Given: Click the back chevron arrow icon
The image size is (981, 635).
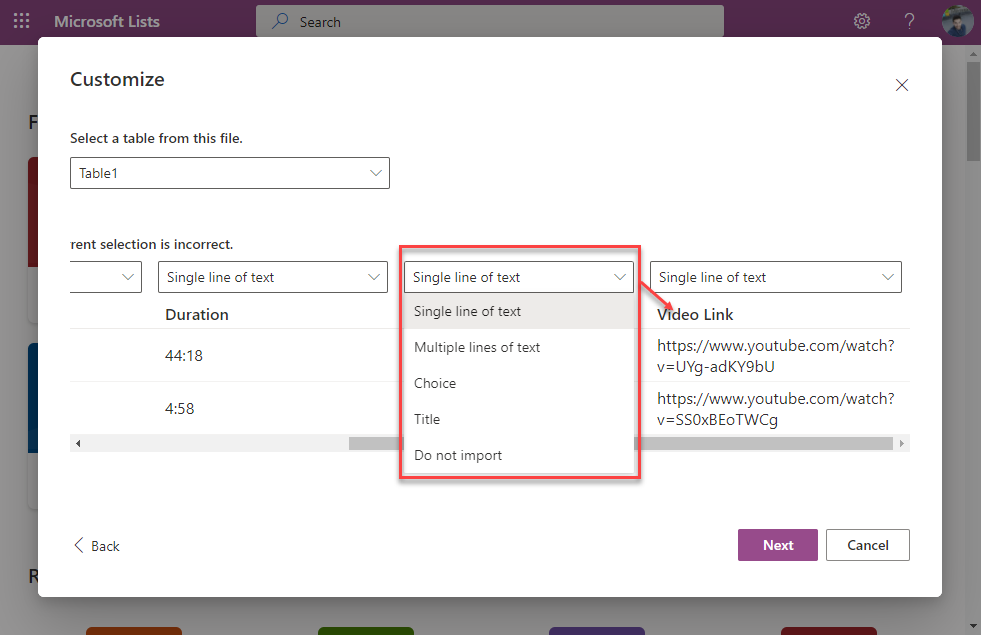Looking at the screenshot, I should [x=79, y=545].
